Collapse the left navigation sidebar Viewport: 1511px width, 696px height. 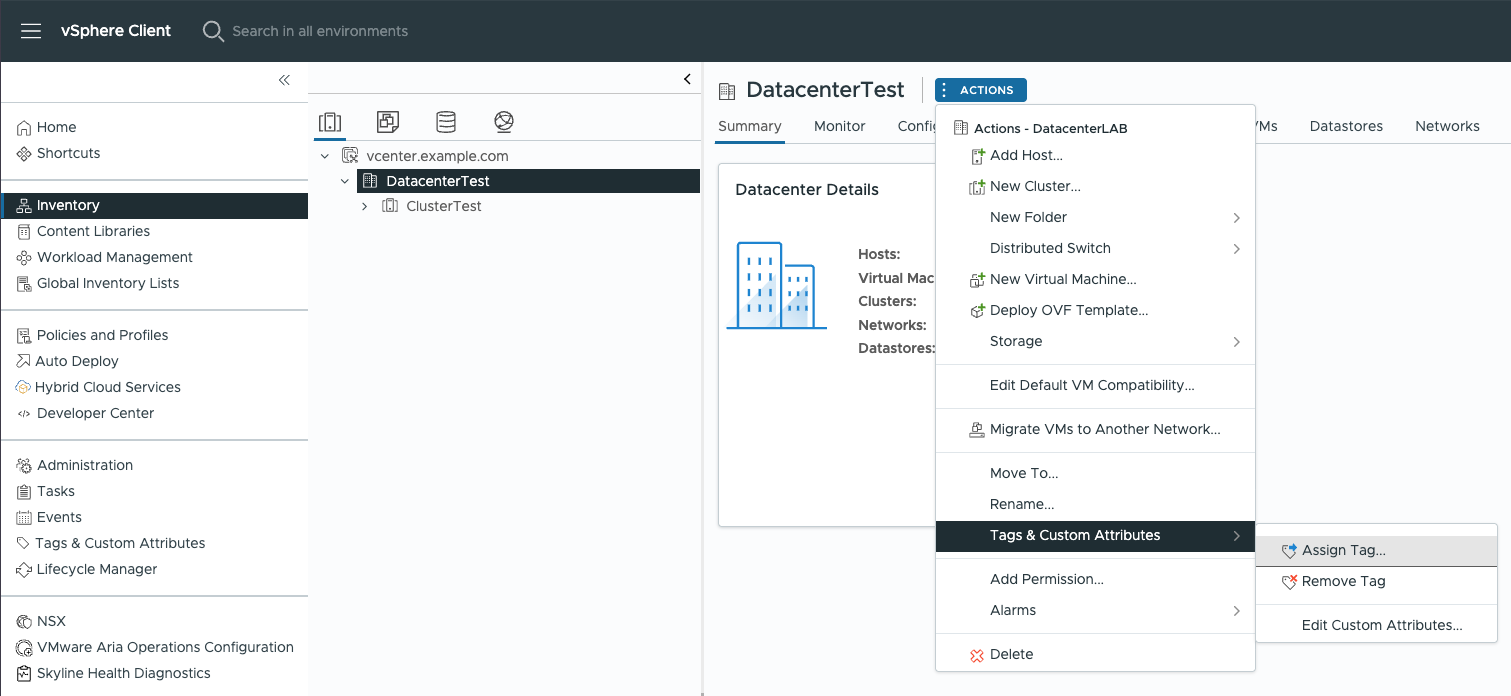click(284, 80)
